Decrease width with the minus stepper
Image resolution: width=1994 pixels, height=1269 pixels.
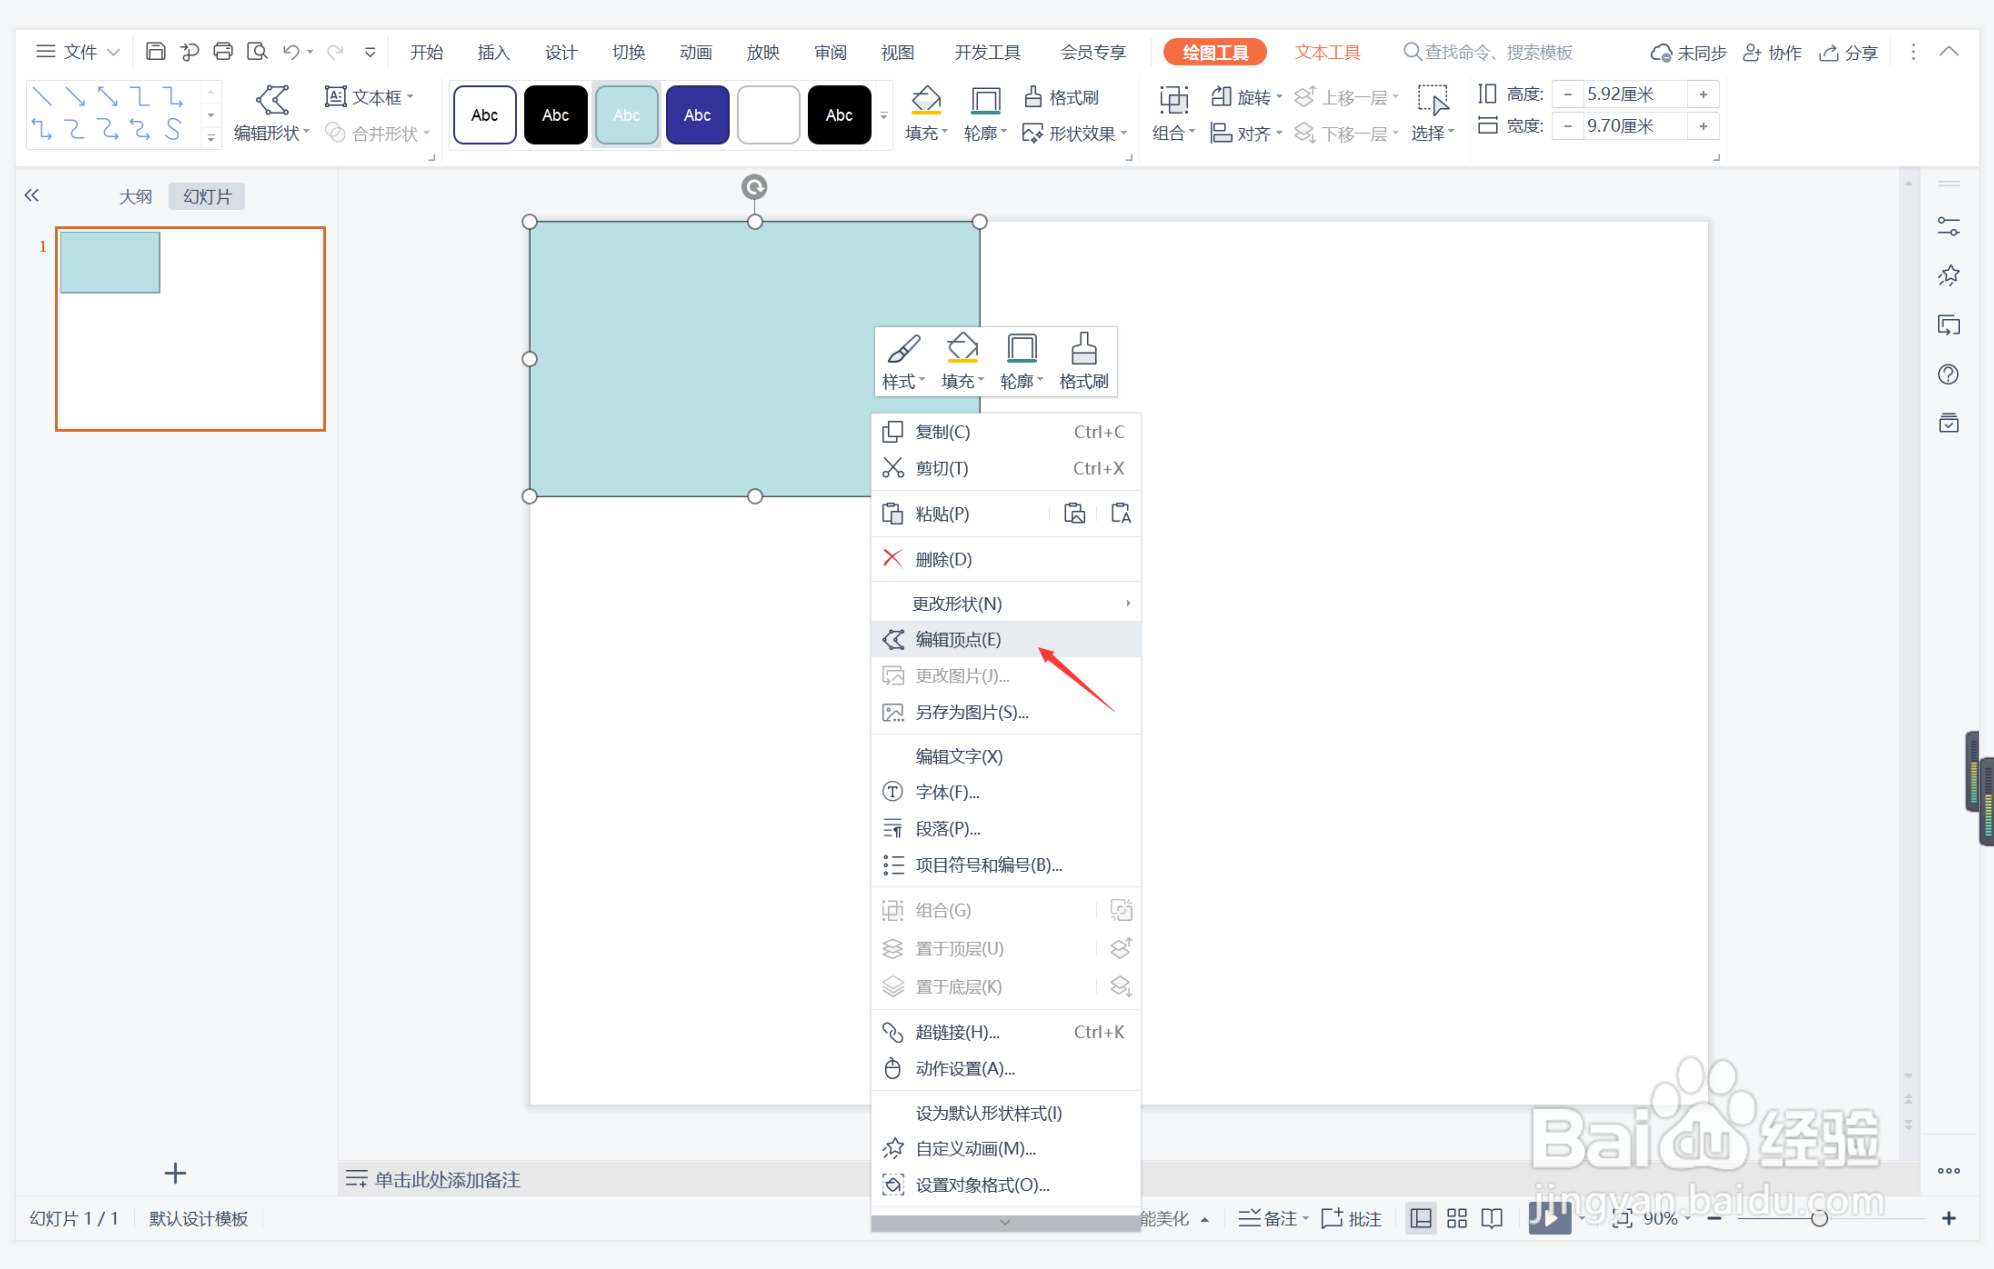click(x=1568, y=126)
